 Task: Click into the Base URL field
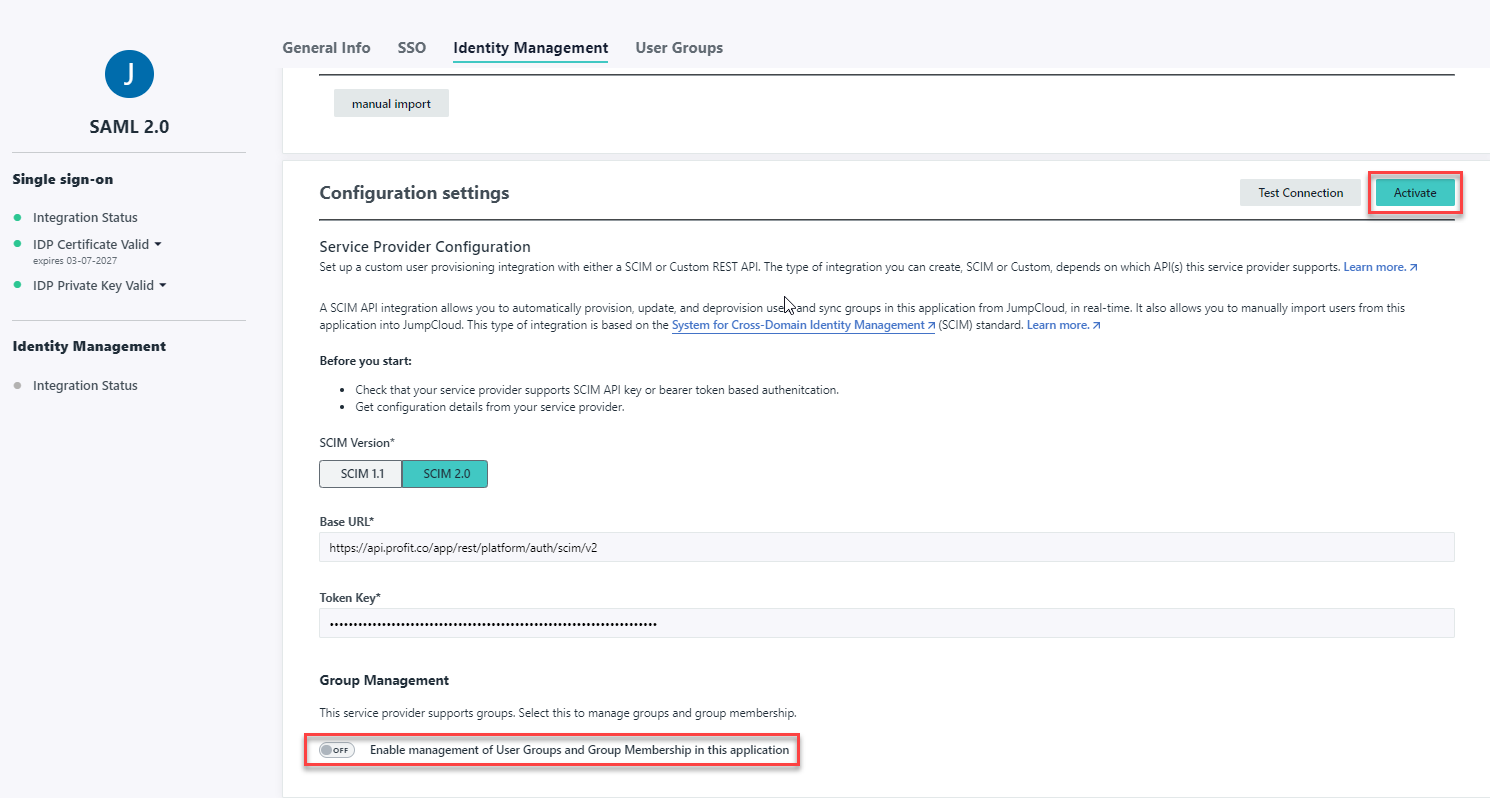pos(886,547)
